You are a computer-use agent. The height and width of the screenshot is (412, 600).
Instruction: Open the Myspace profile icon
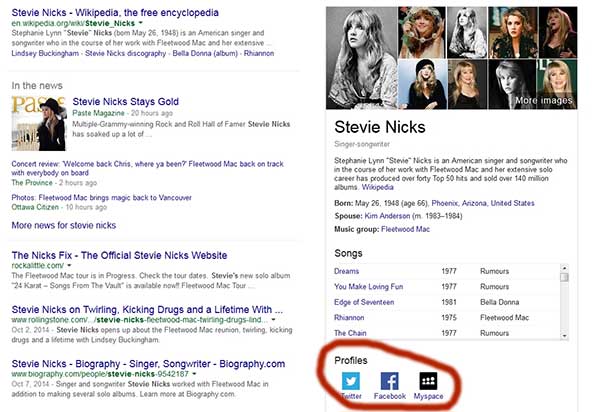428,381
